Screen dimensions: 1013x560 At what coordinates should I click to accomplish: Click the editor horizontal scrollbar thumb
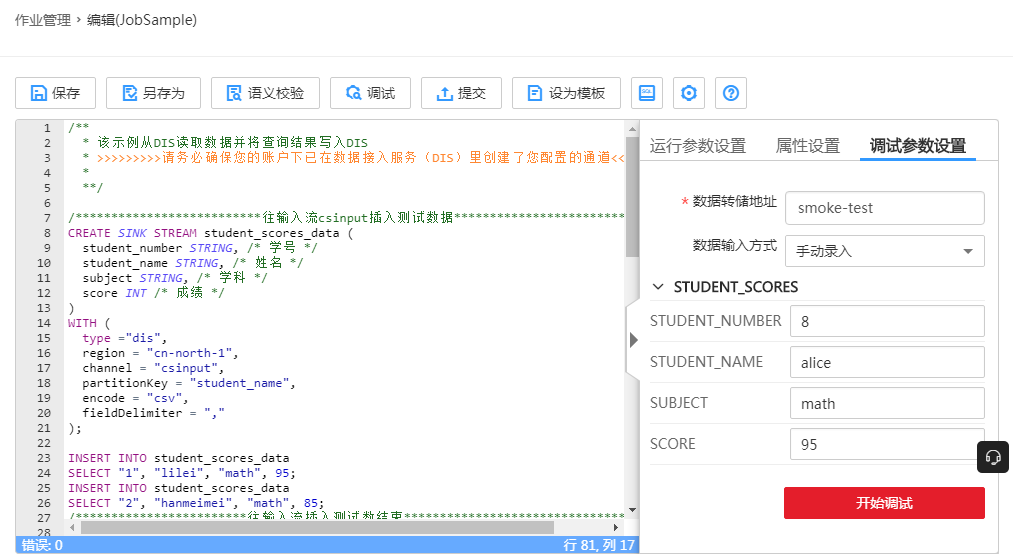(x=317, y=527)
